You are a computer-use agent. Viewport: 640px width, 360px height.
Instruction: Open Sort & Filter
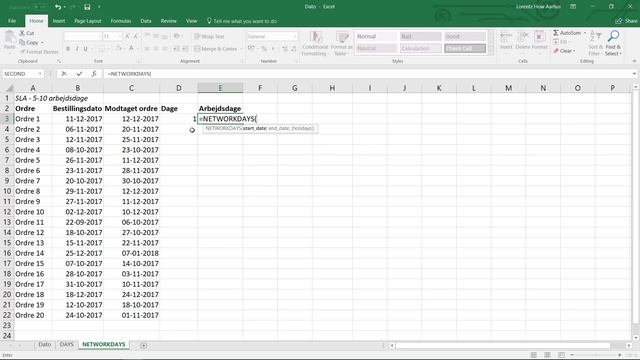595,44
